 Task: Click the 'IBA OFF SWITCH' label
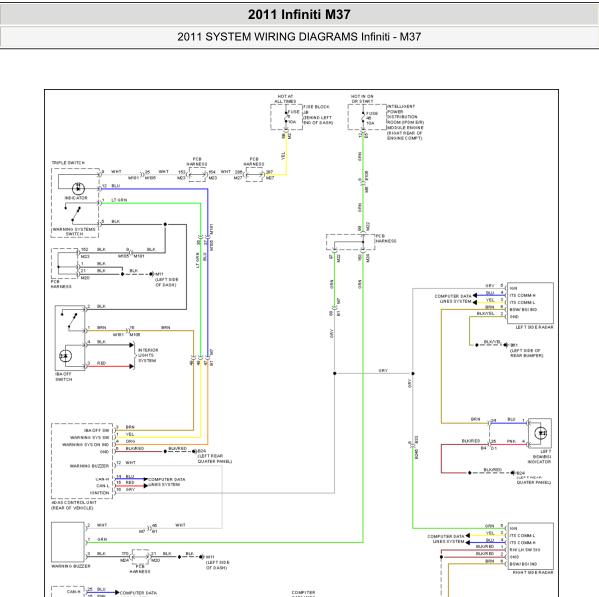pyautogui.click(x=64, y=377)
